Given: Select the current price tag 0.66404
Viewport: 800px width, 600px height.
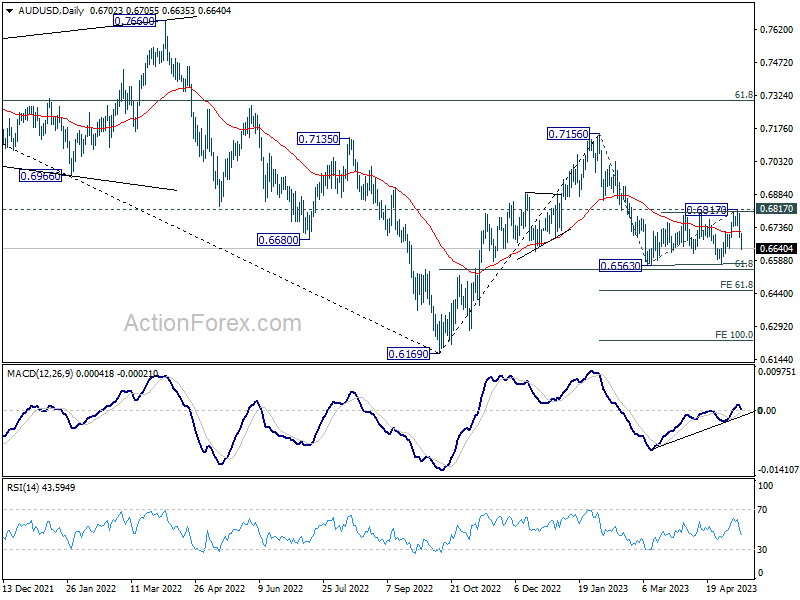Looking at the screenshot, I should (777, 248).
